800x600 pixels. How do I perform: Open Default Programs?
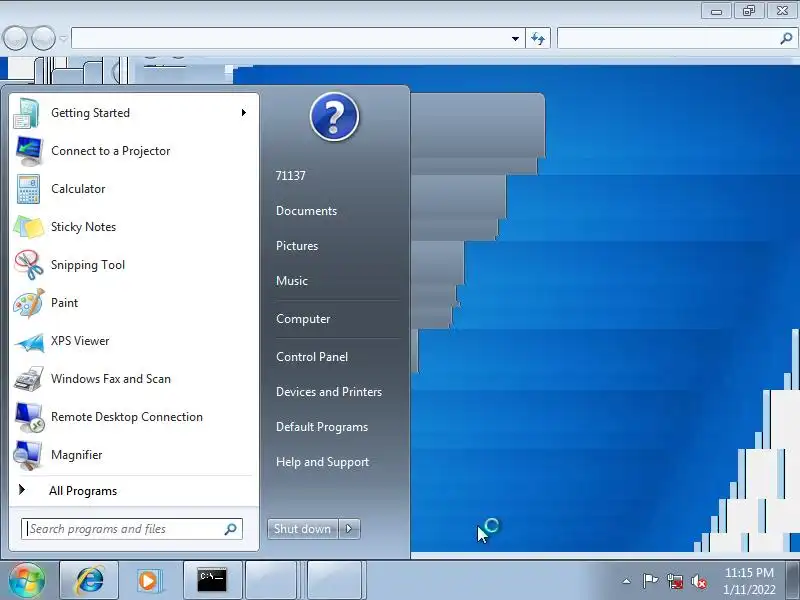321,427
